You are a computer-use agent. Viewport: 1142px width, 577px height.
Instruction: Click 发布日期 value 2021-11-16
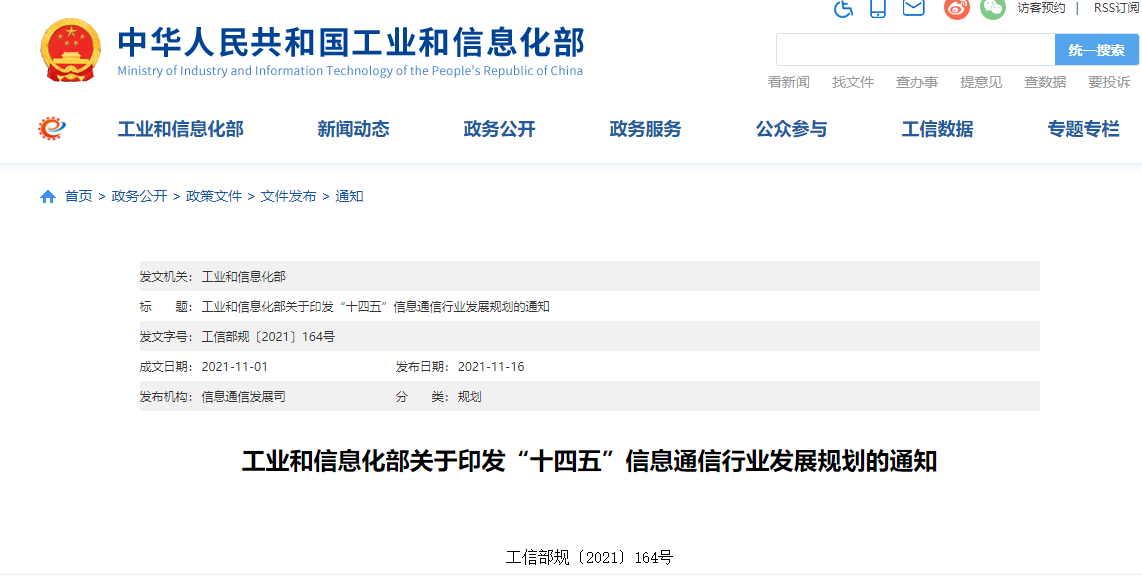point(491,366)
